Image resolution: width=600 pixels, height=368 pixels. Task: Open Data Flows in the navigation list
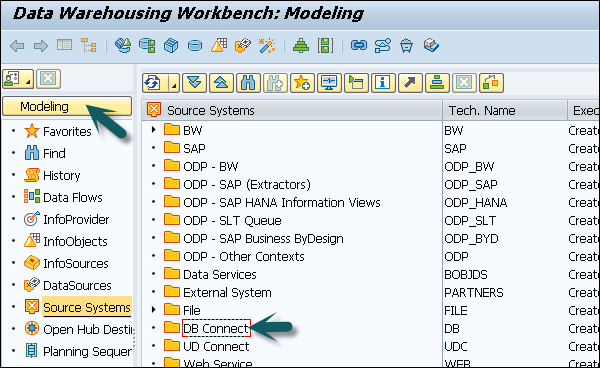click(73, 197)
